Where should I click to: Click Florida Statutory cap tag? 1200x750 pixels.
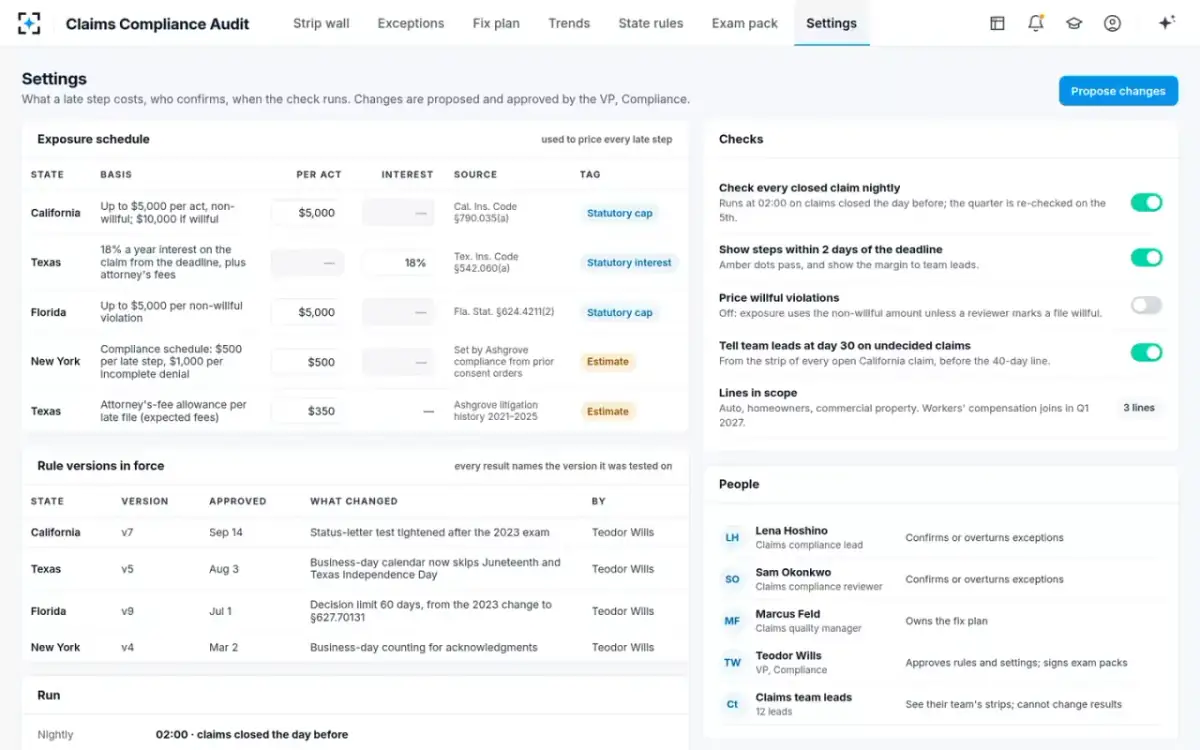tap(620, 312)
